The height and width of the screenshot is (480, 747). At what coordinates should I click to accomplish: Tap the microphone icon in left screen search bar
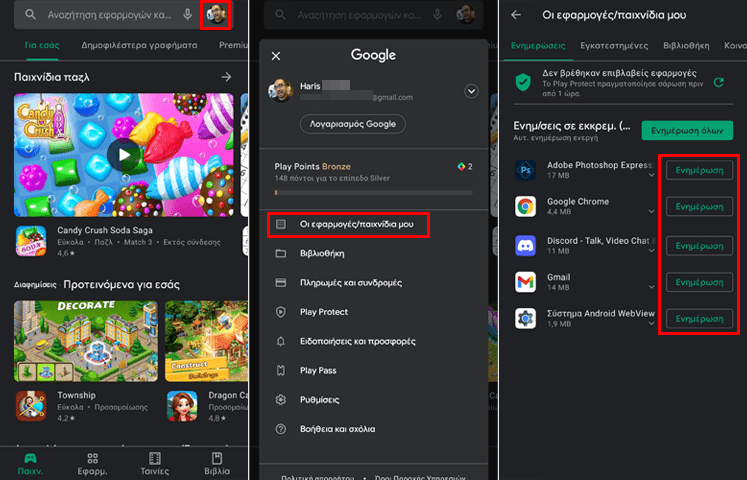click(x=188, y=14)
